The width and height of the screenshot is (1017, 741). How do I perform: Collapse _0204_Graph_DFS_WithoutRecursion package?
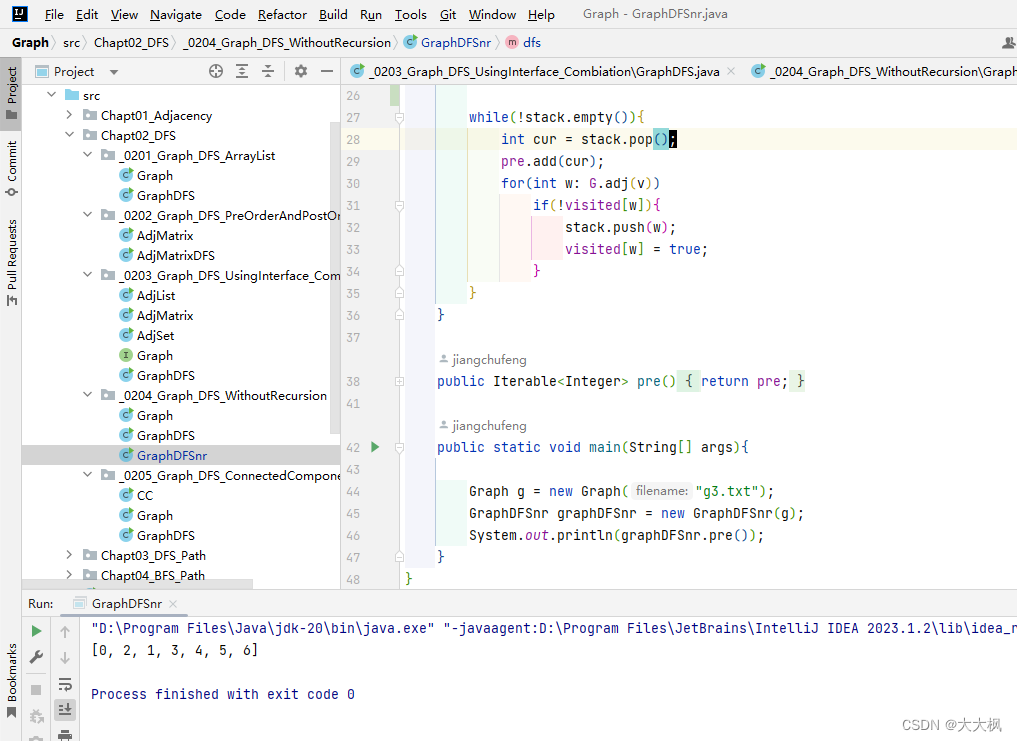pyautogui.click(x=88, y=395)
